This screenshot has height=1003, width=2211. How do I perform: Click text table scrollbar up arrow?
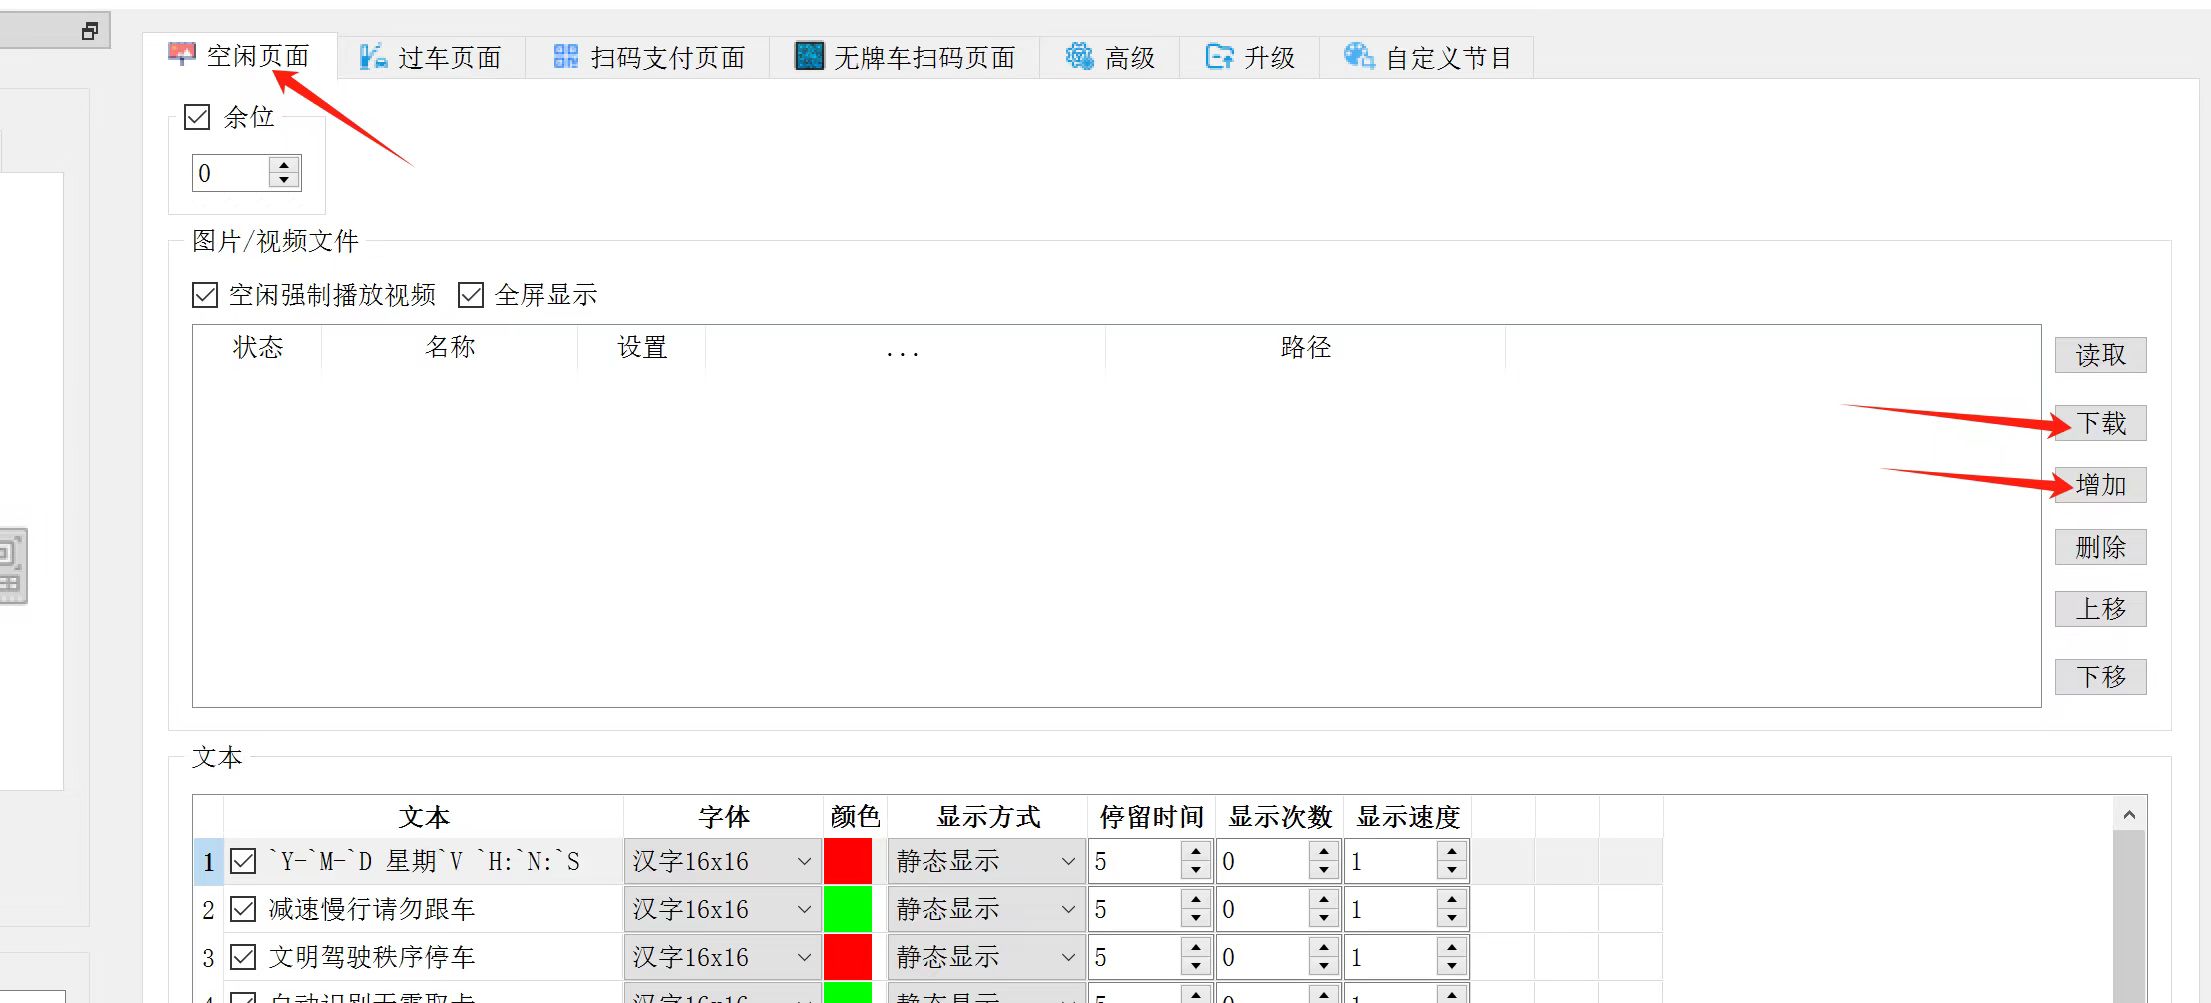(x=2129, y=815)
